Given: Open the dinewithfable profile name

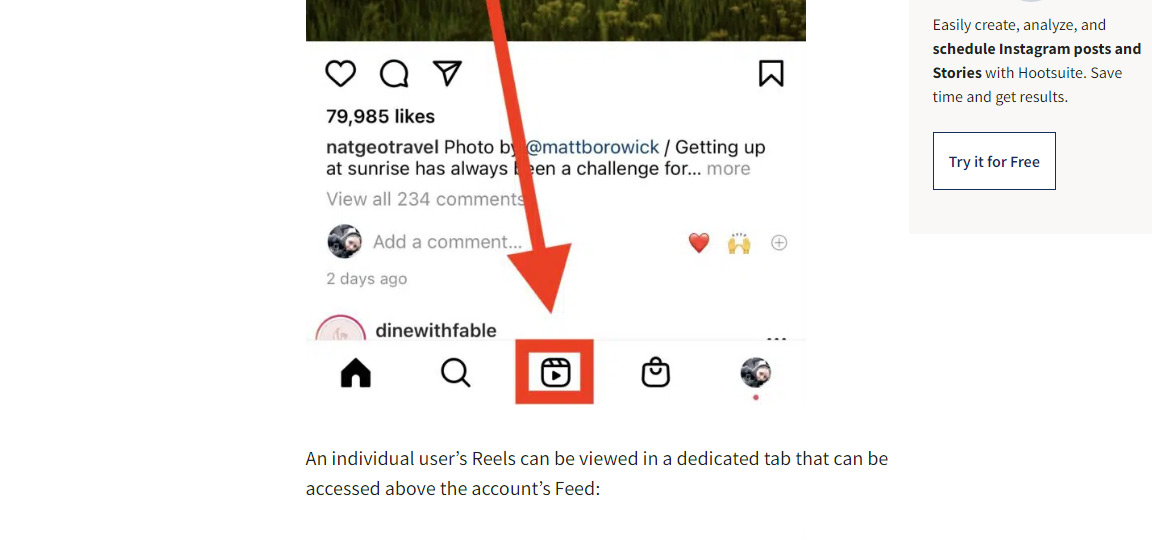Looking at the screenshot, I should coord(436,330).
